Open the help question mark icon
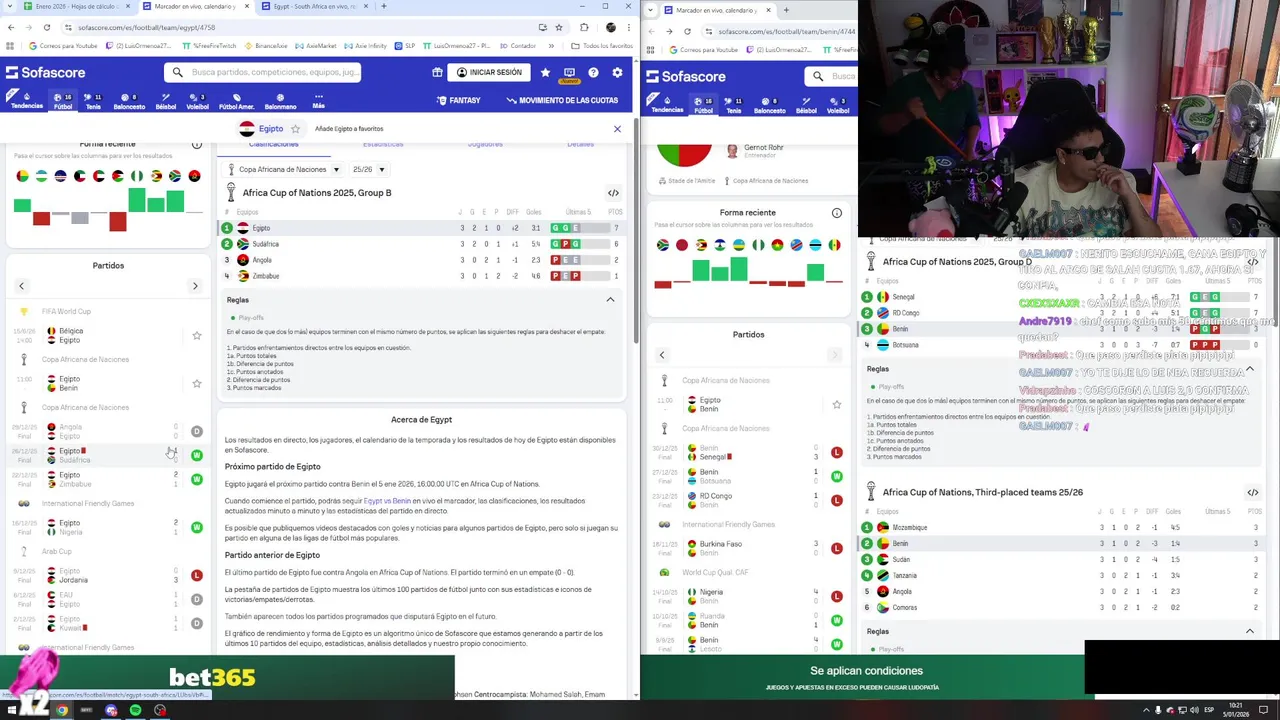1280x720 pixels. coord(593,72)
